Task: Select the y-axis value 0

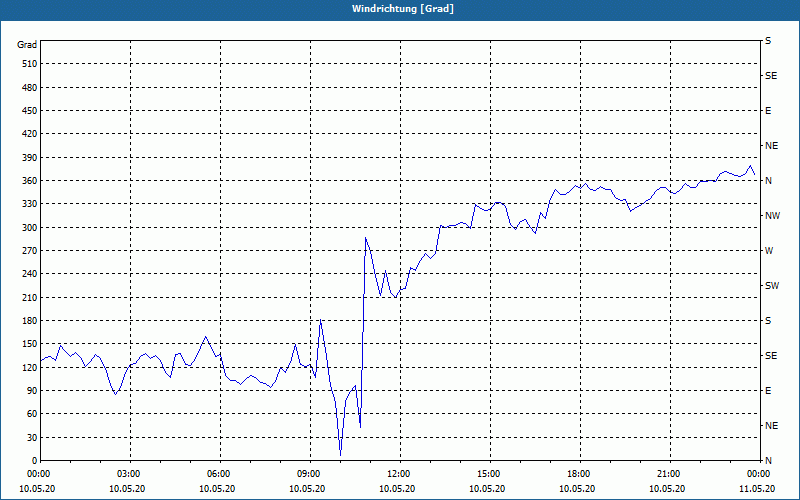Action: 34,461
